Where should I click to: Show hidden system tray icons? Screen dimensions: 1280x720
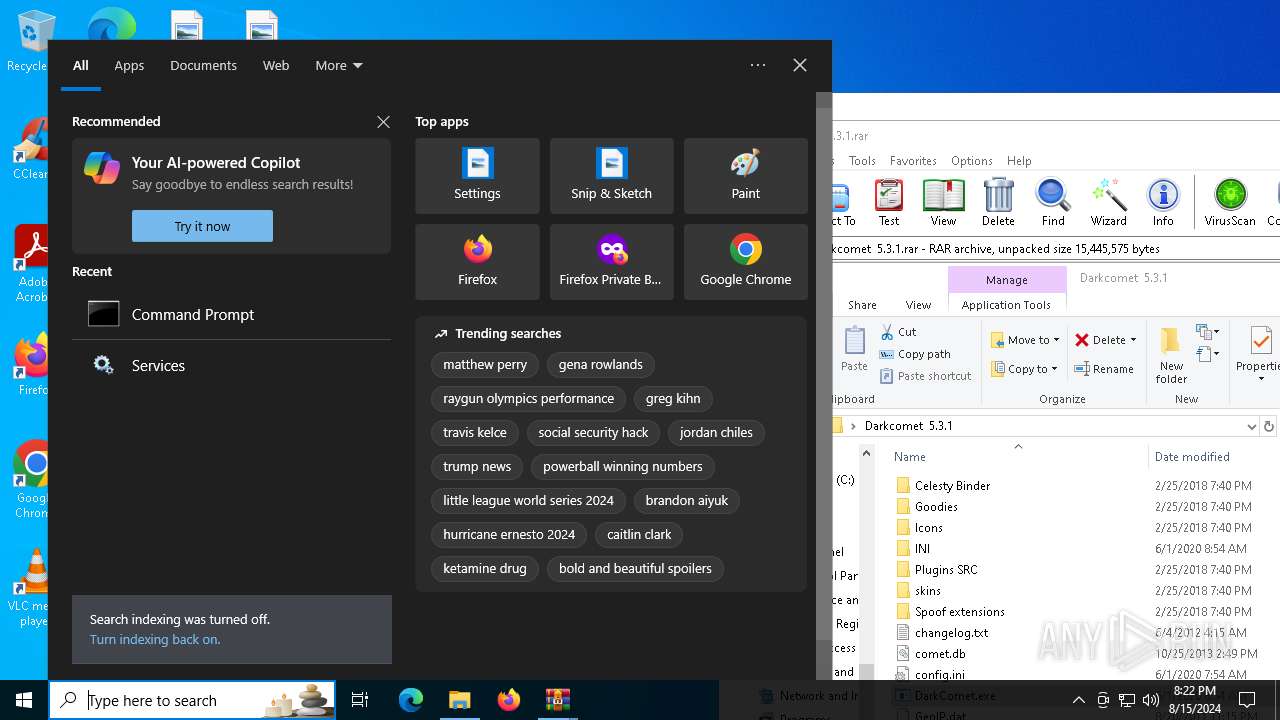[1078, 700]
